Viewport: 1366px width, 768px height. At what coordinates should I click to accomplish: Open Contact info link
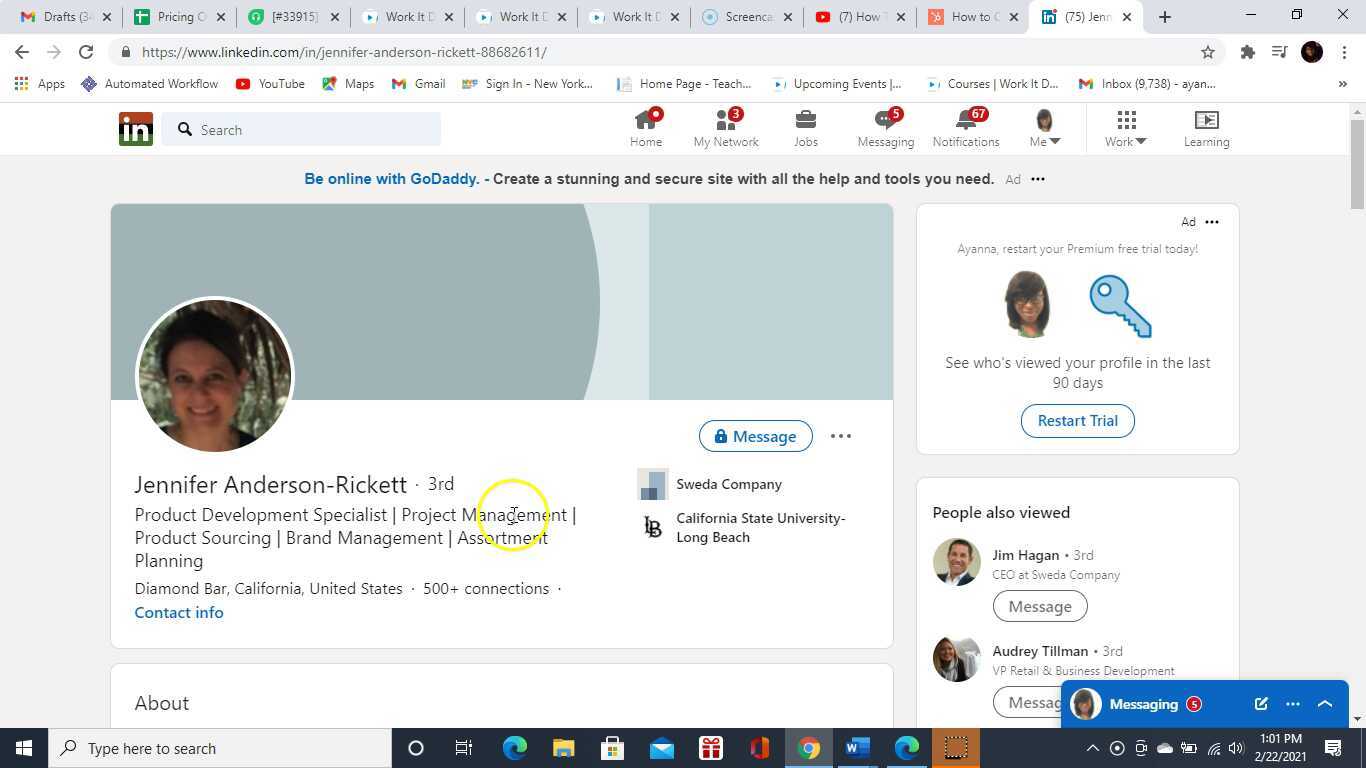(x=178, y=612)
